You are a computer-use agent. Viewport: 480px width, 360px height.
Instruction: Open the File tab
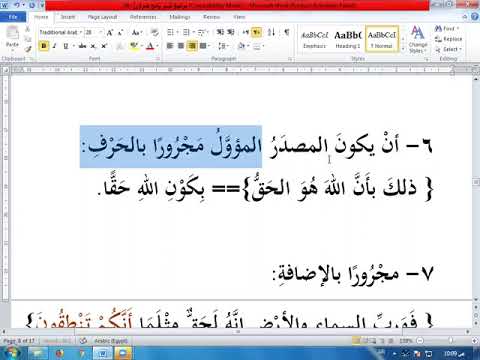13,17
